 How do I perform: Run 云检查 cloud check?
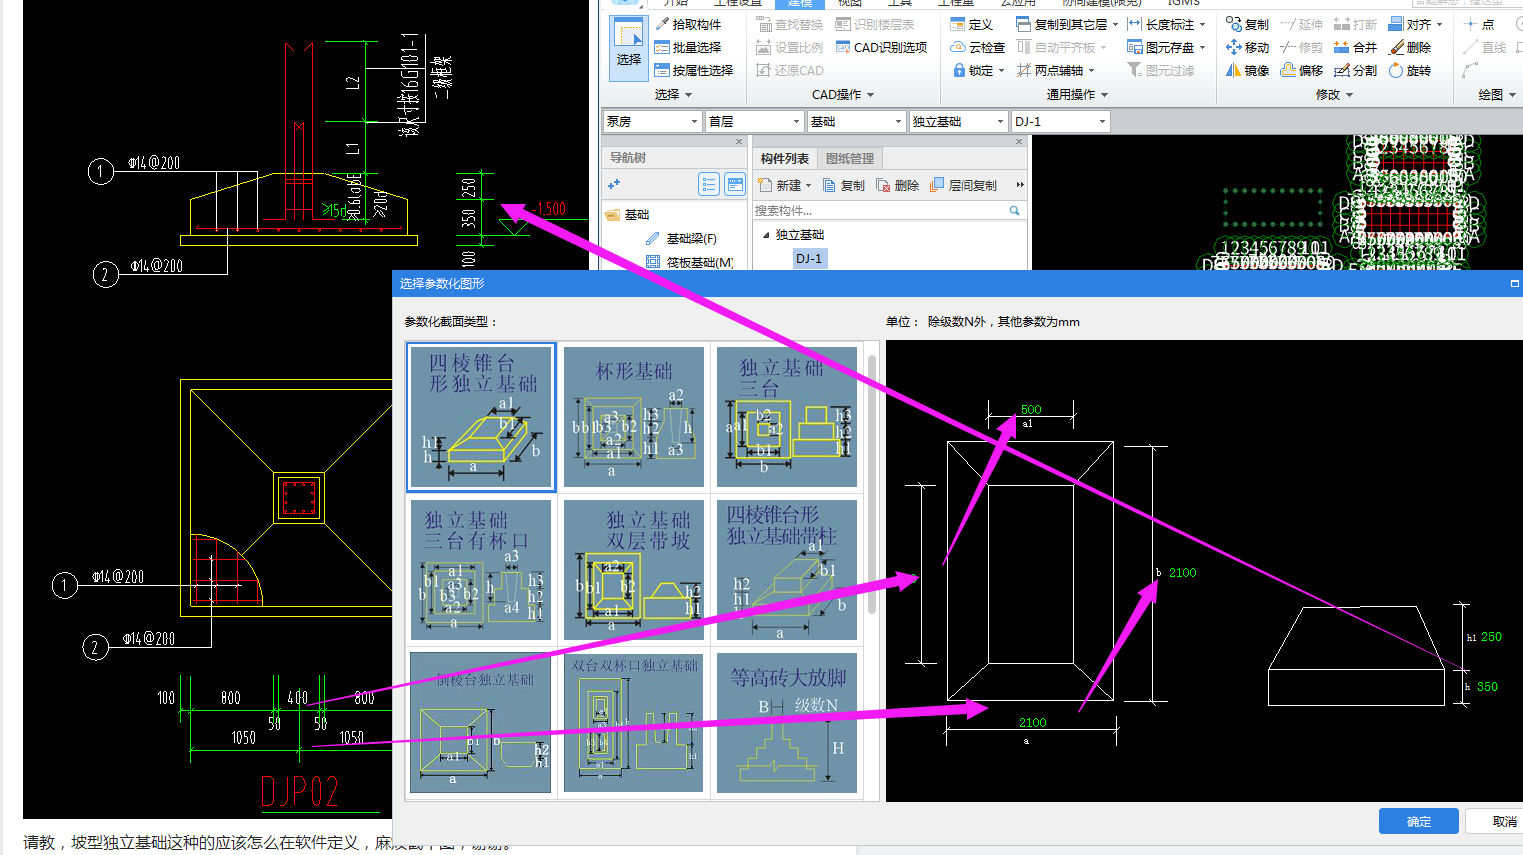[977, 47]
